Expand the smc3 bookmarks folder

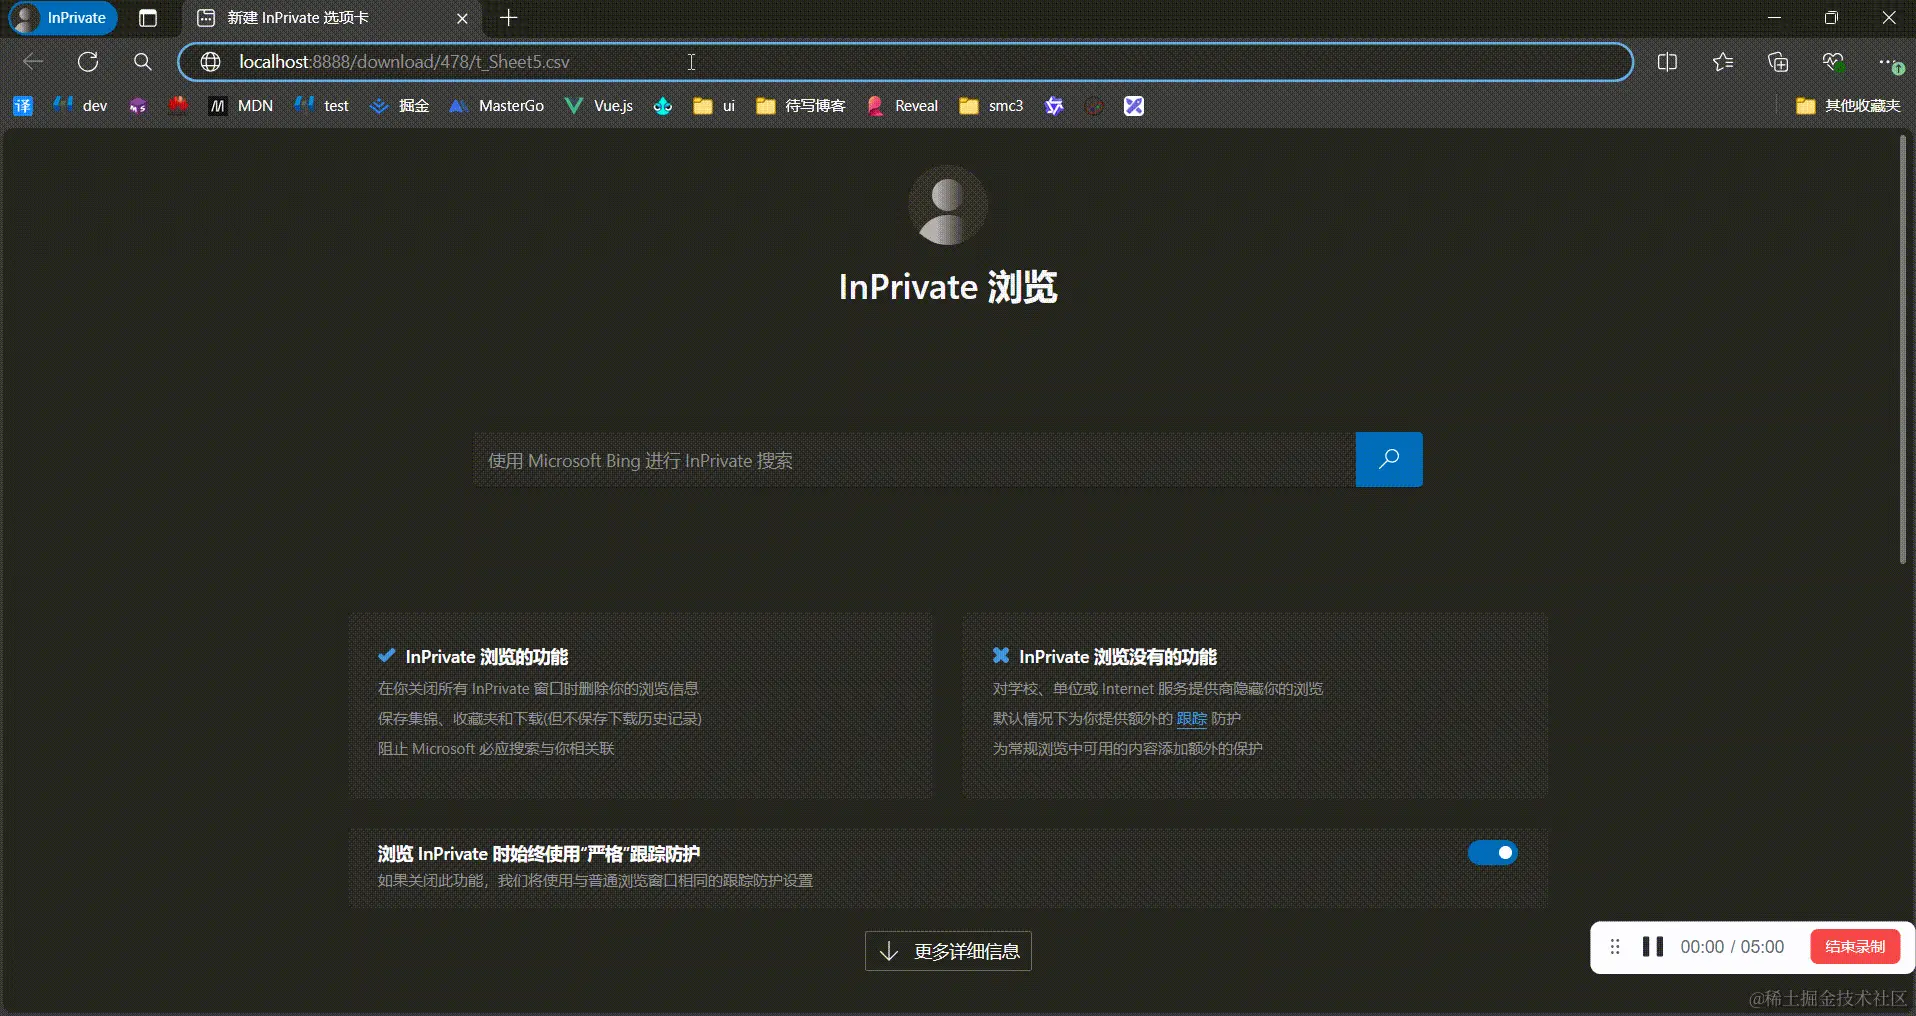pos(991,106)
